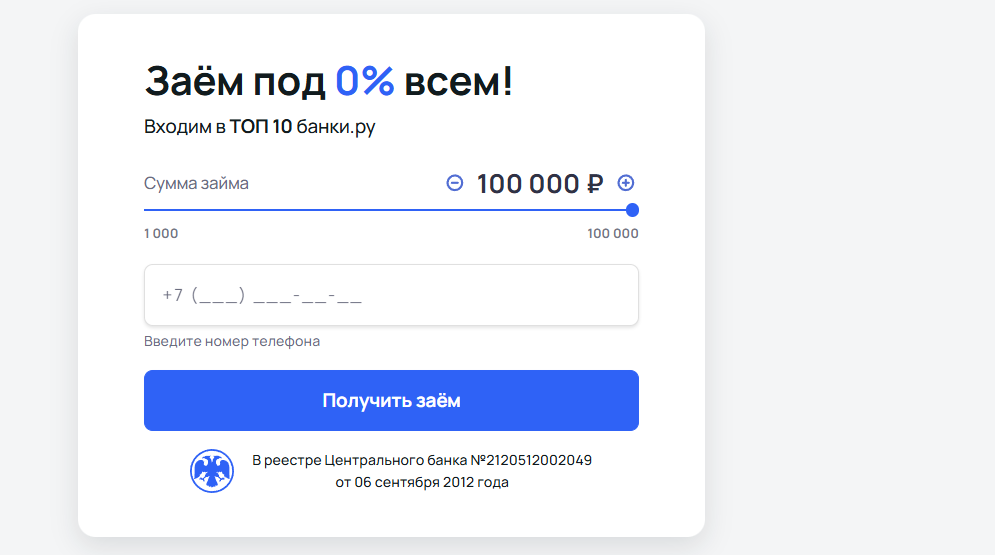Viewport: 995px width, 555px height.
Task: Click the 1 000 minimum slider label
Action: pos(161,234)
